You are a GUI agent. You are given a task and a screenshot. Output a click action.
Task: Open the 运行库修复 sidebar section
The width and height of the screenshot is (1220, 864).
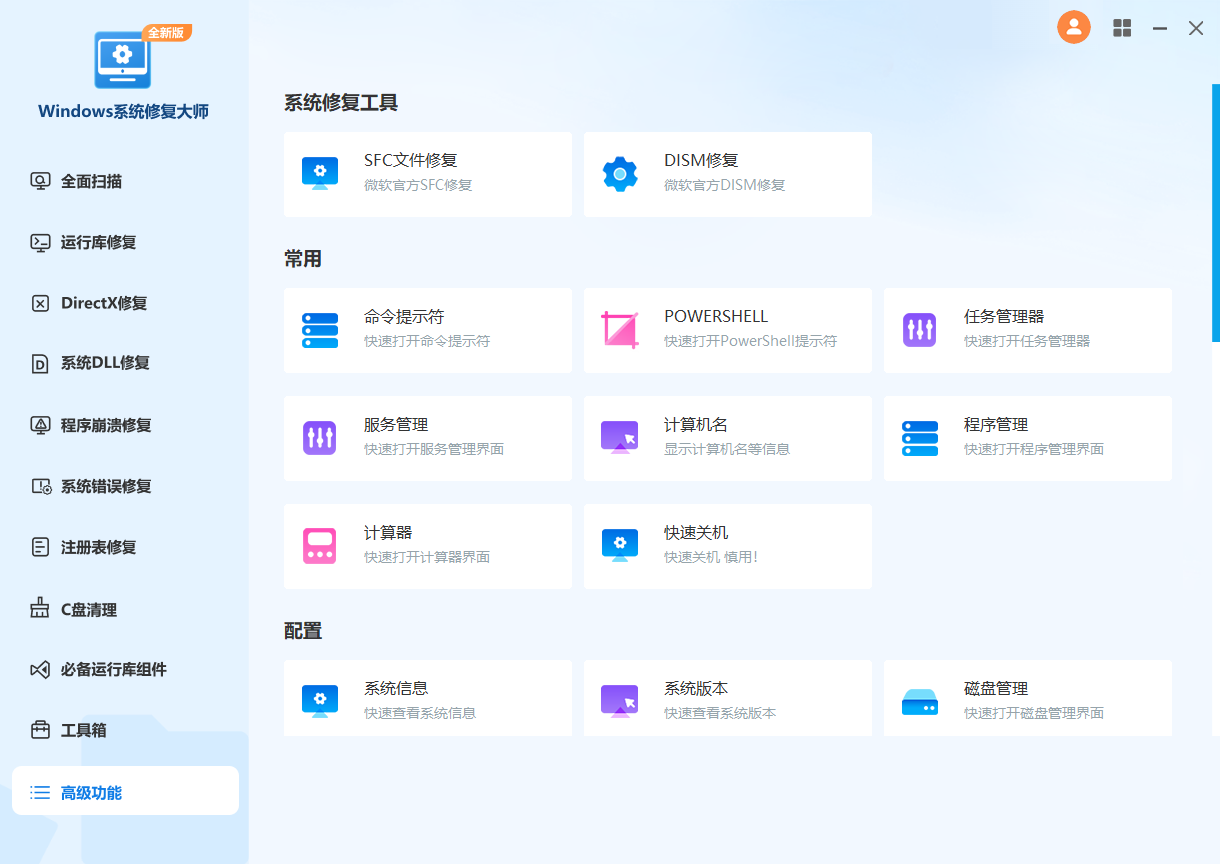98,242
